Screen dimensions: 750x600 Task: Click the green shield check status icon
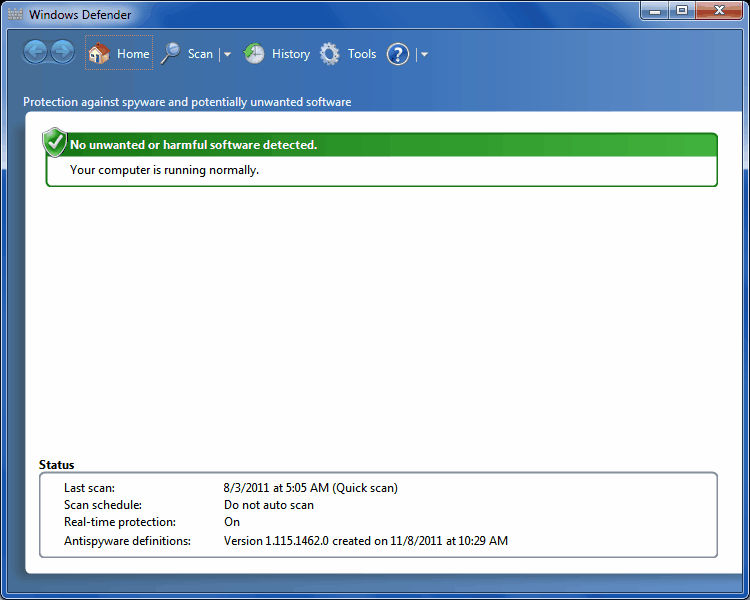pyautogui.click(x=55, y=142)
